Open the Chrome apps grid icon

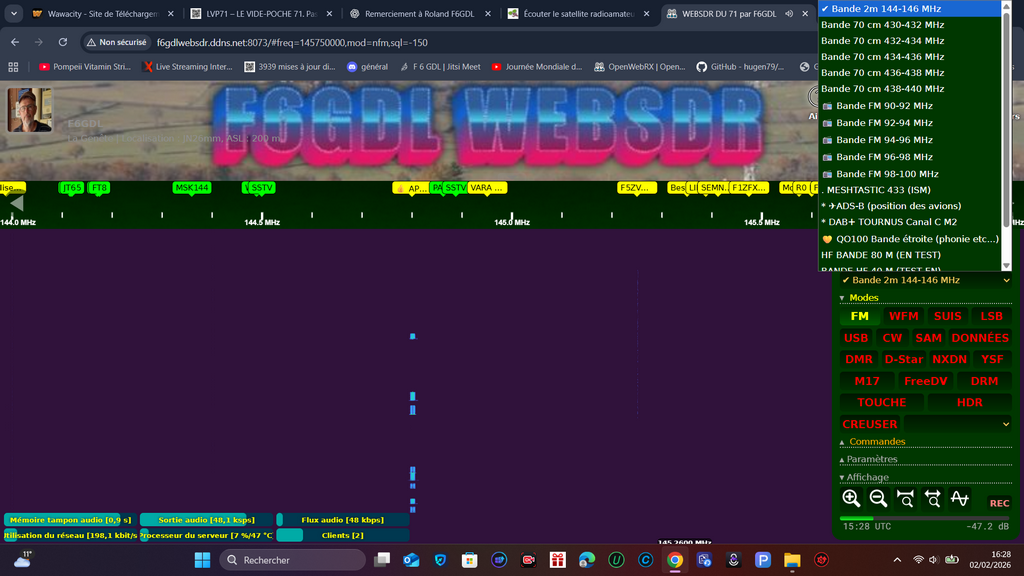click(13, 67)
